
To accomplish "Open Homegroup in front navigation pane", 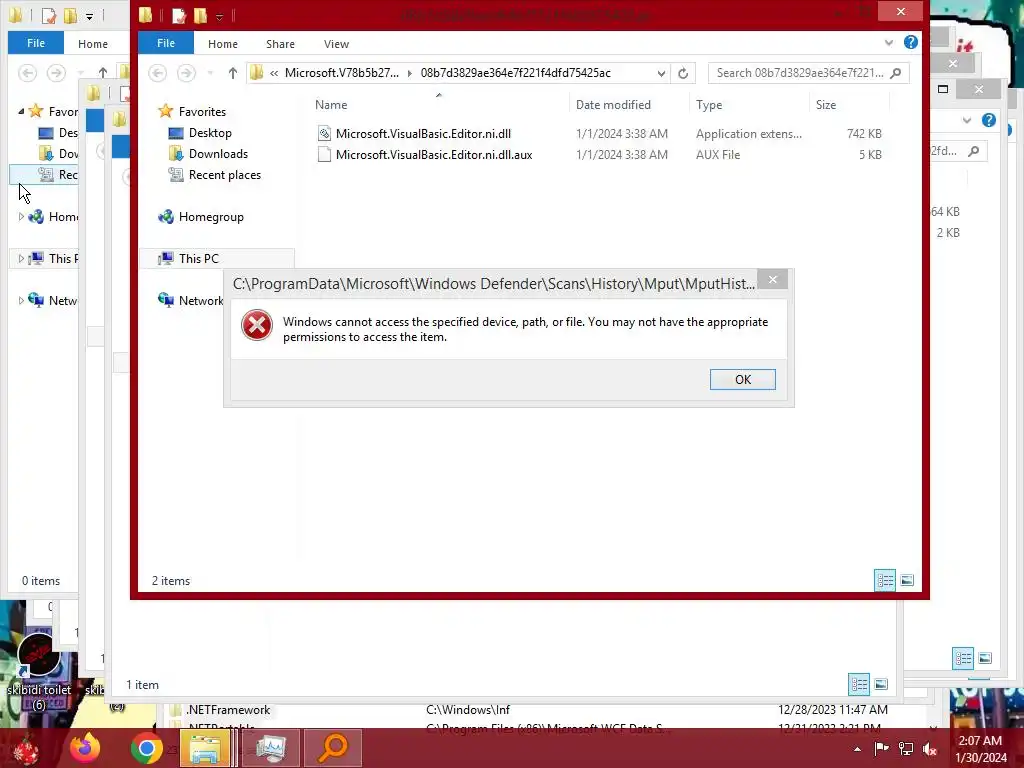I will 211,217.
